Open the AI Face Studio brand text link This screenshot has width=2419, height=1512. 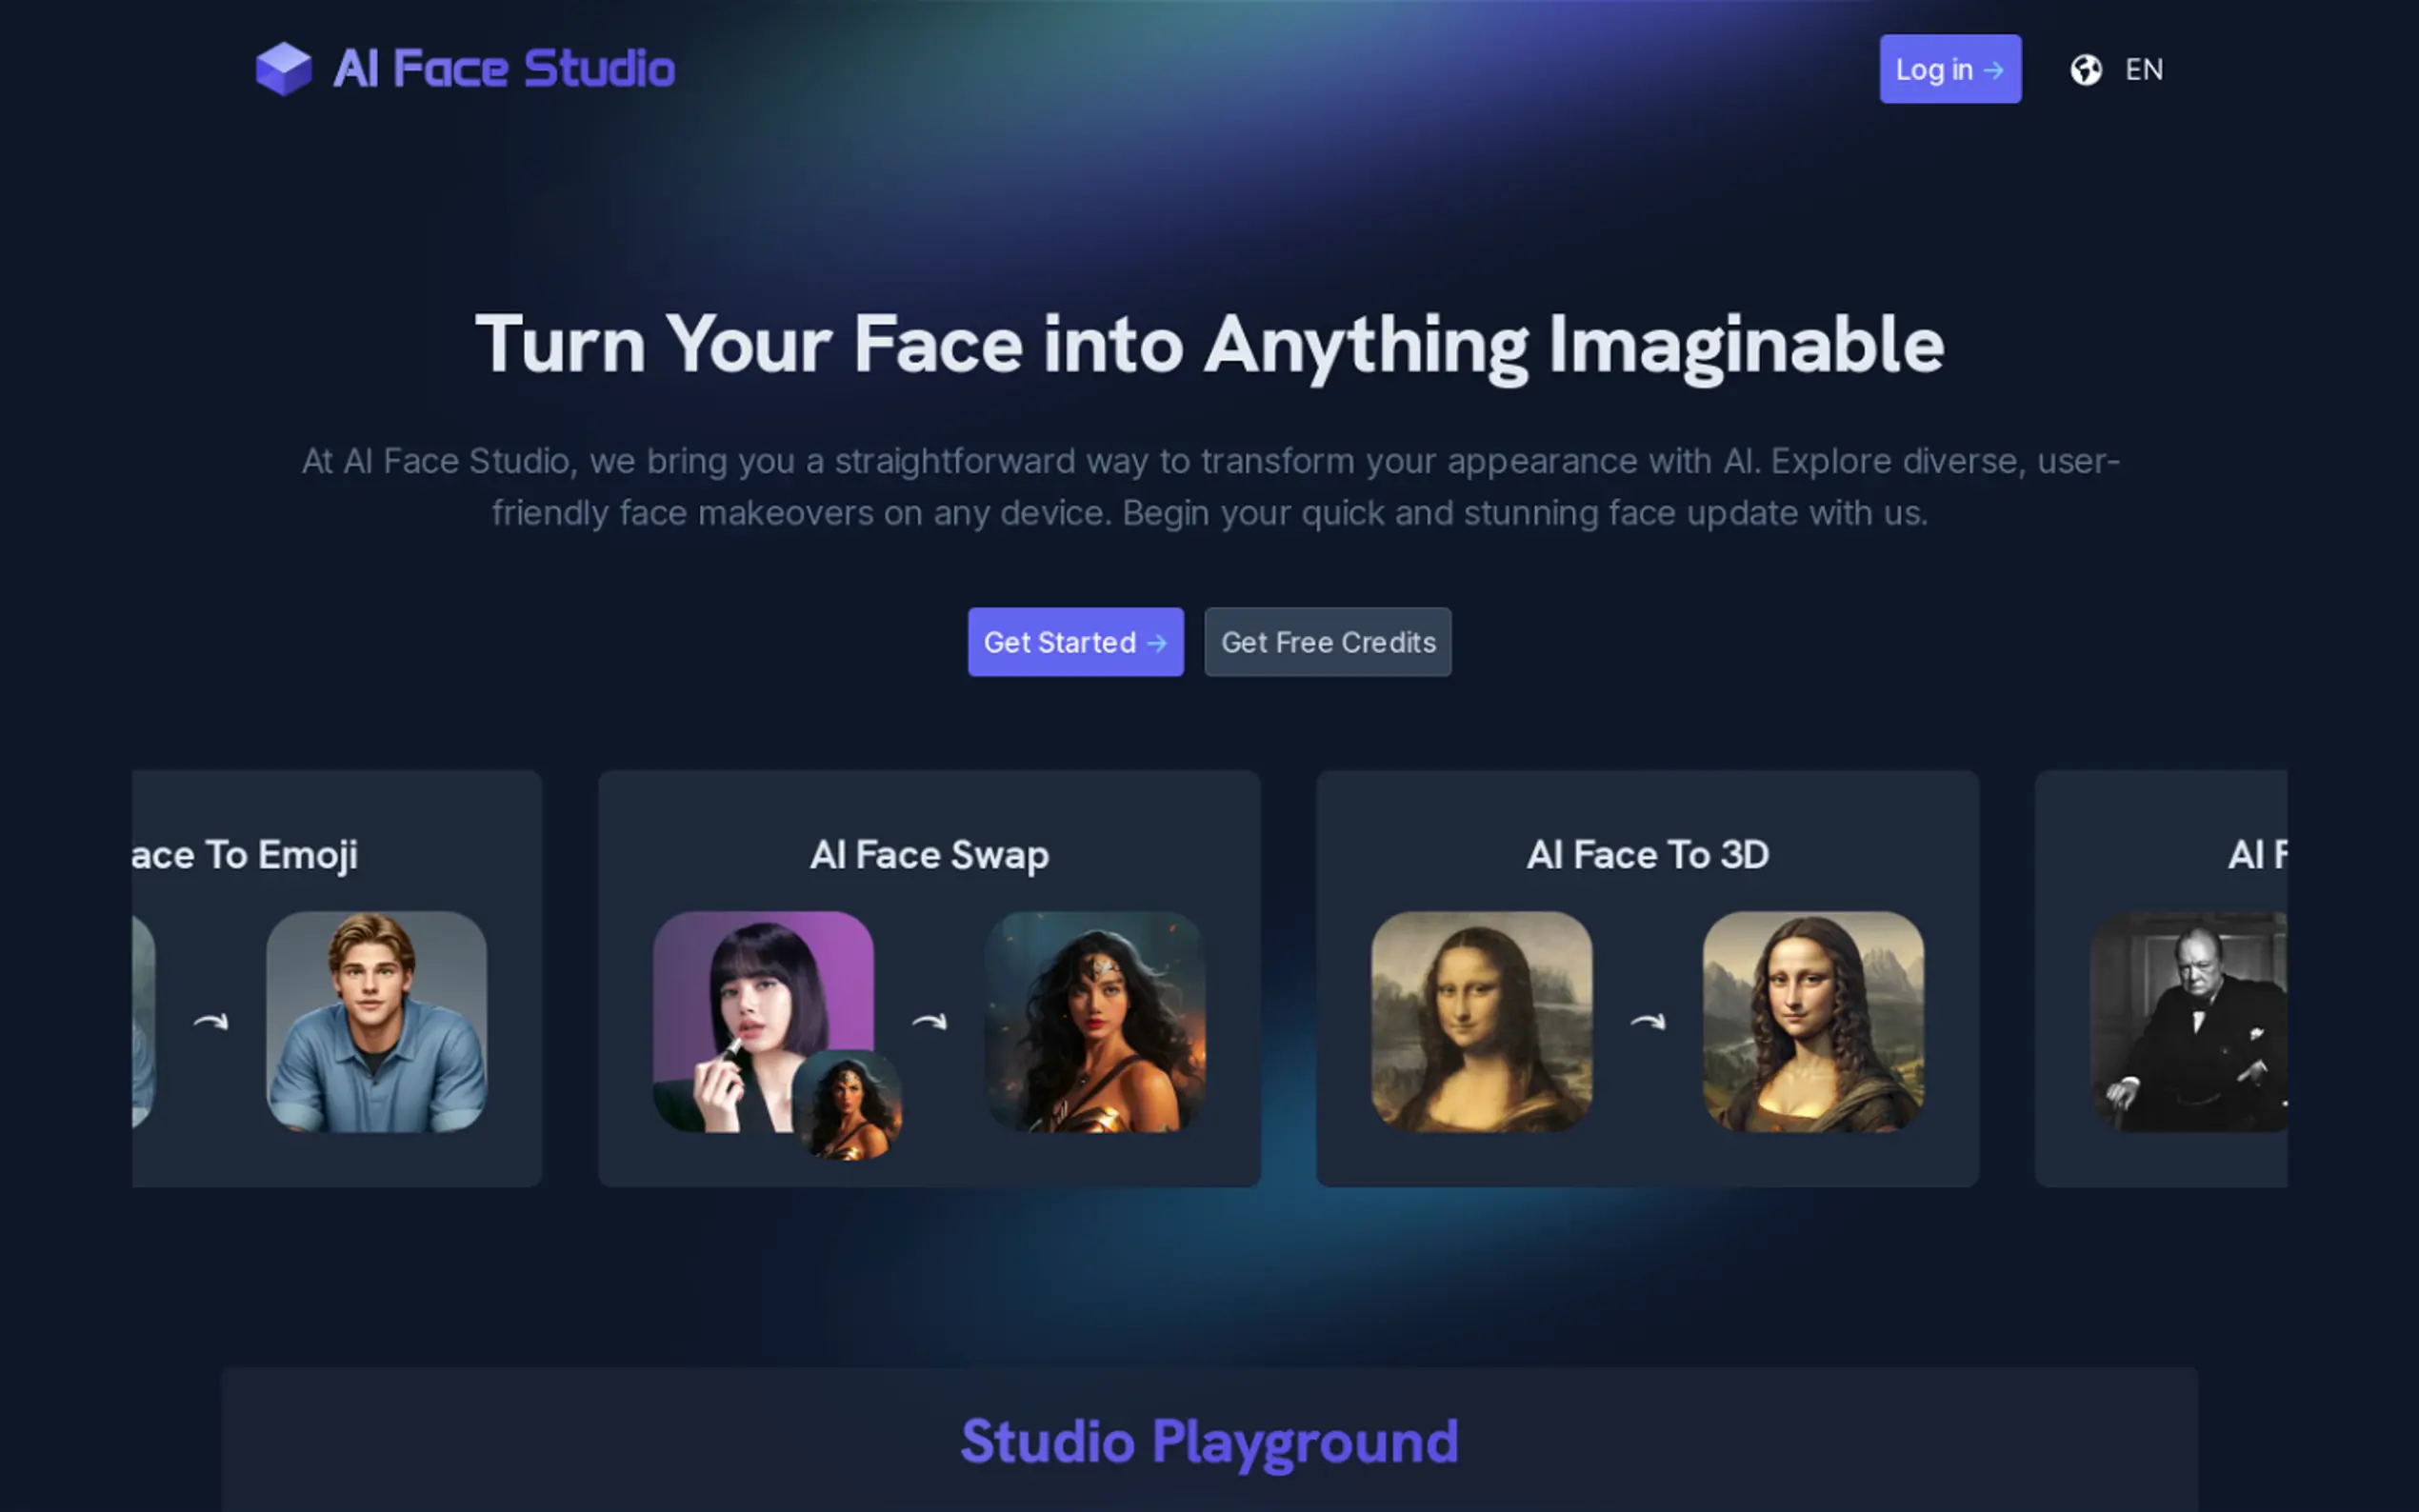(x=504, y=69)
